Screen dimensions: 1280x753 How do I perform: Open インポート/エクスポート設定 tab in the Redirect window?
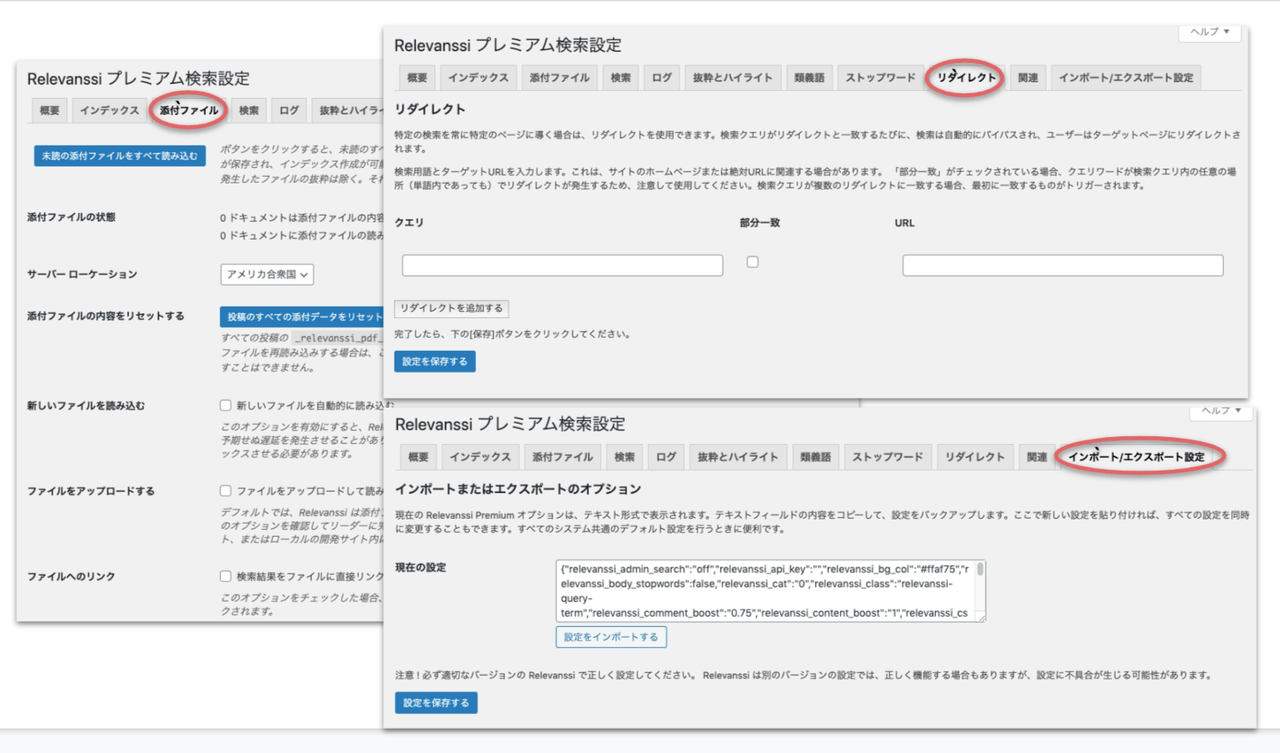tap(1126, 78)
